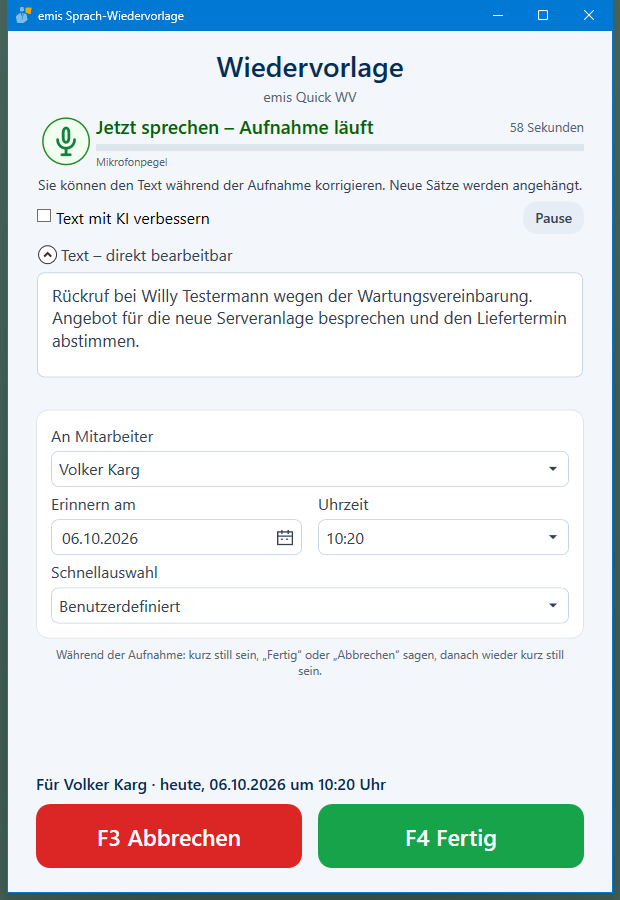620x900 pixels.
Task: Click the 'Jetzt sprechen – Aufnahme läuft' status text
Action: [234, 127]
